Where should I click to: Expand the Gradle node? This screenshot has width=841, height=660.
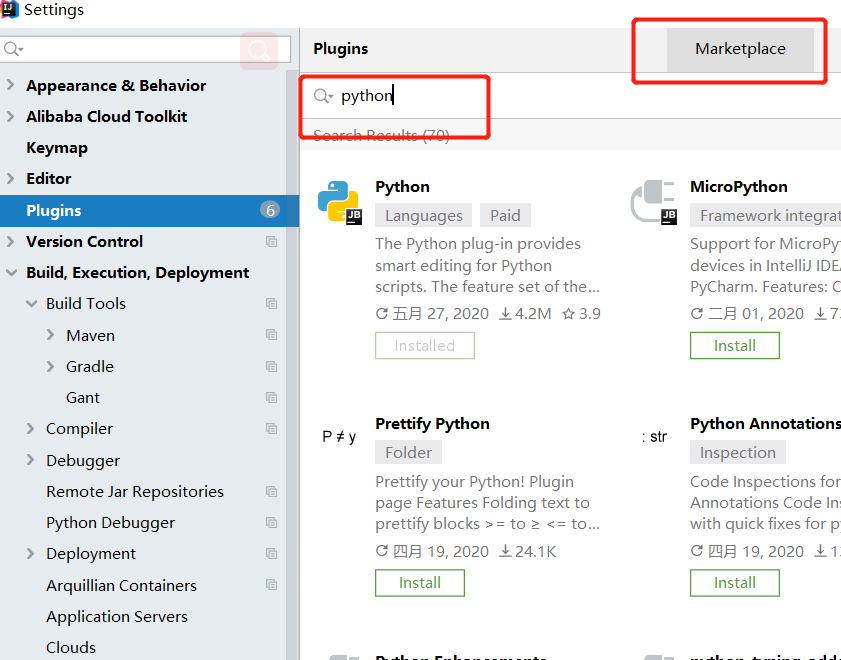pos(50,367)
